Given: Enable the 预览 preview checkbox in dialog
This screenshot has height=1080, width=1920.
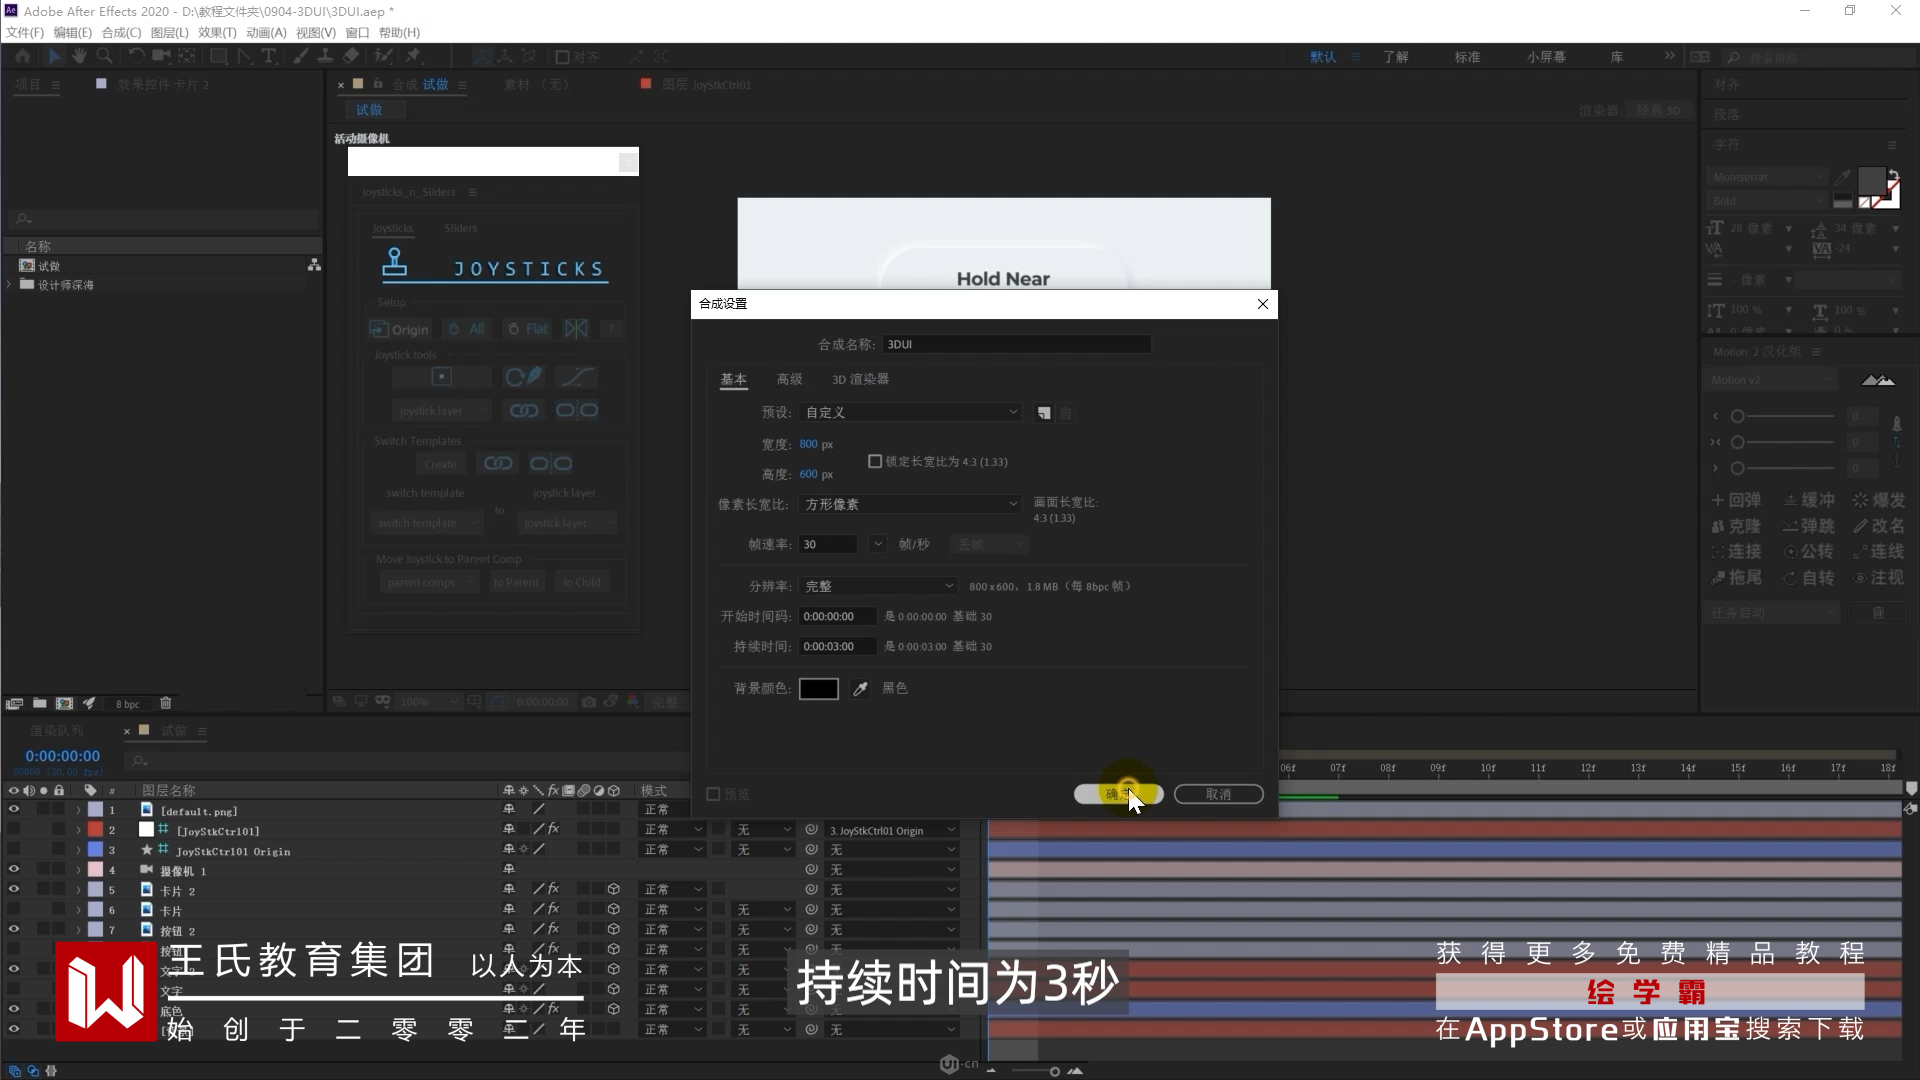Looking at the screenshot, I should [x=713, y=794].
